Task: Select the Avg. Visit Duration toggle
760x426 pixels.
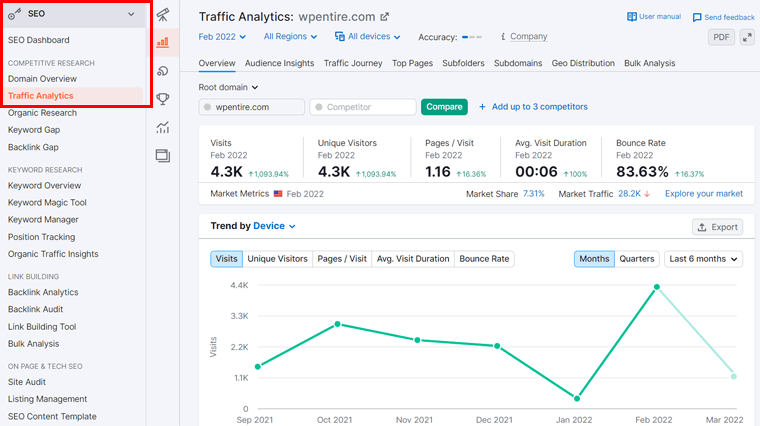Action: [x=413, y=259]
